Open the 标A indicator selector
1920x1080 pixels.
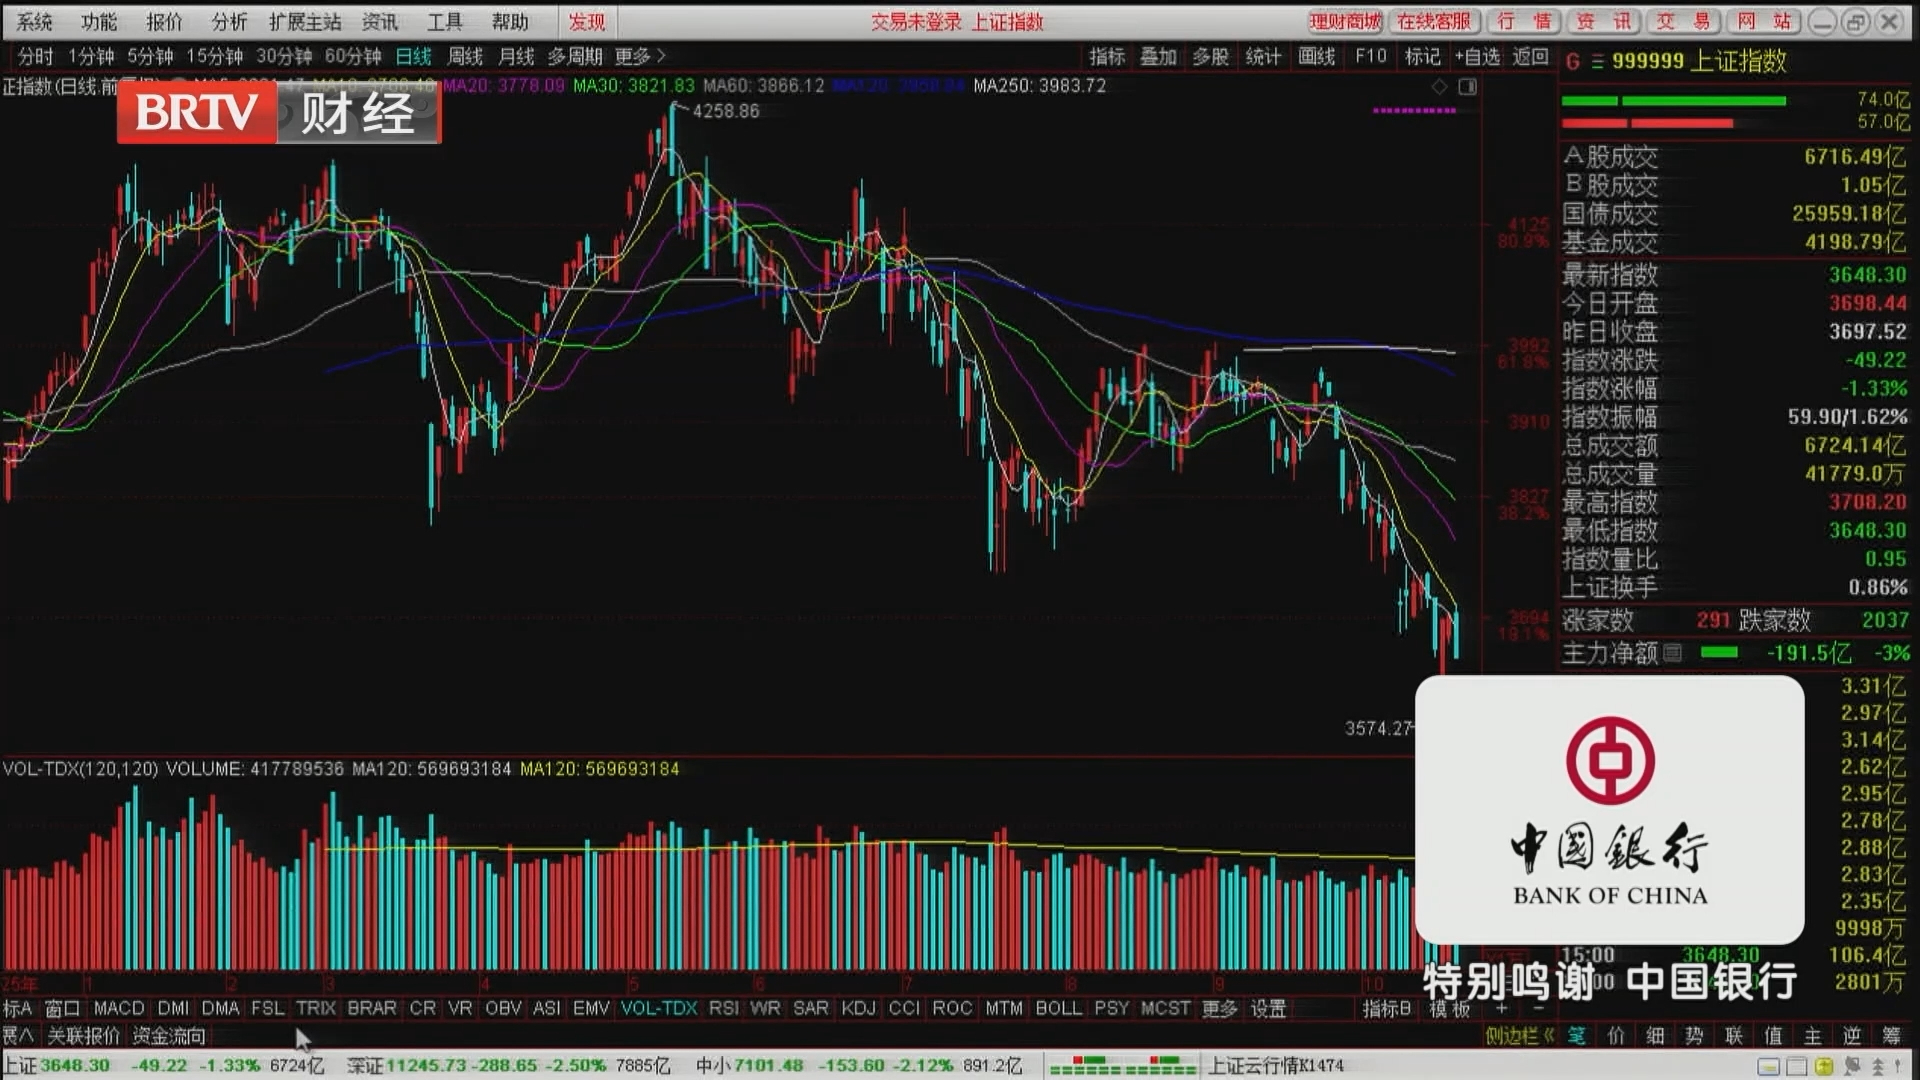point(18,1009)
